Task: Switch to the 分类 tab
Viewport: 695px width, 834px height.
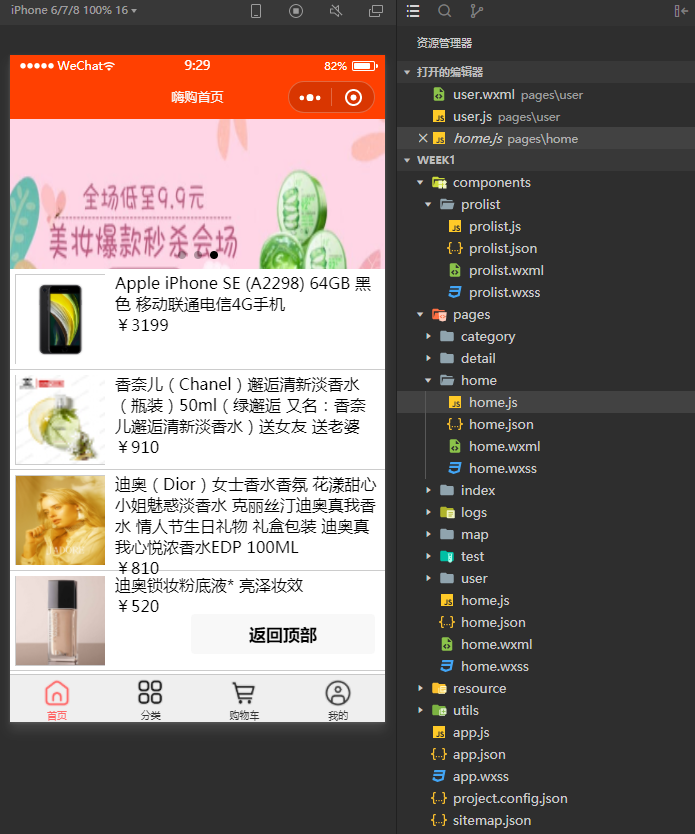Action: tap(150, 700)
